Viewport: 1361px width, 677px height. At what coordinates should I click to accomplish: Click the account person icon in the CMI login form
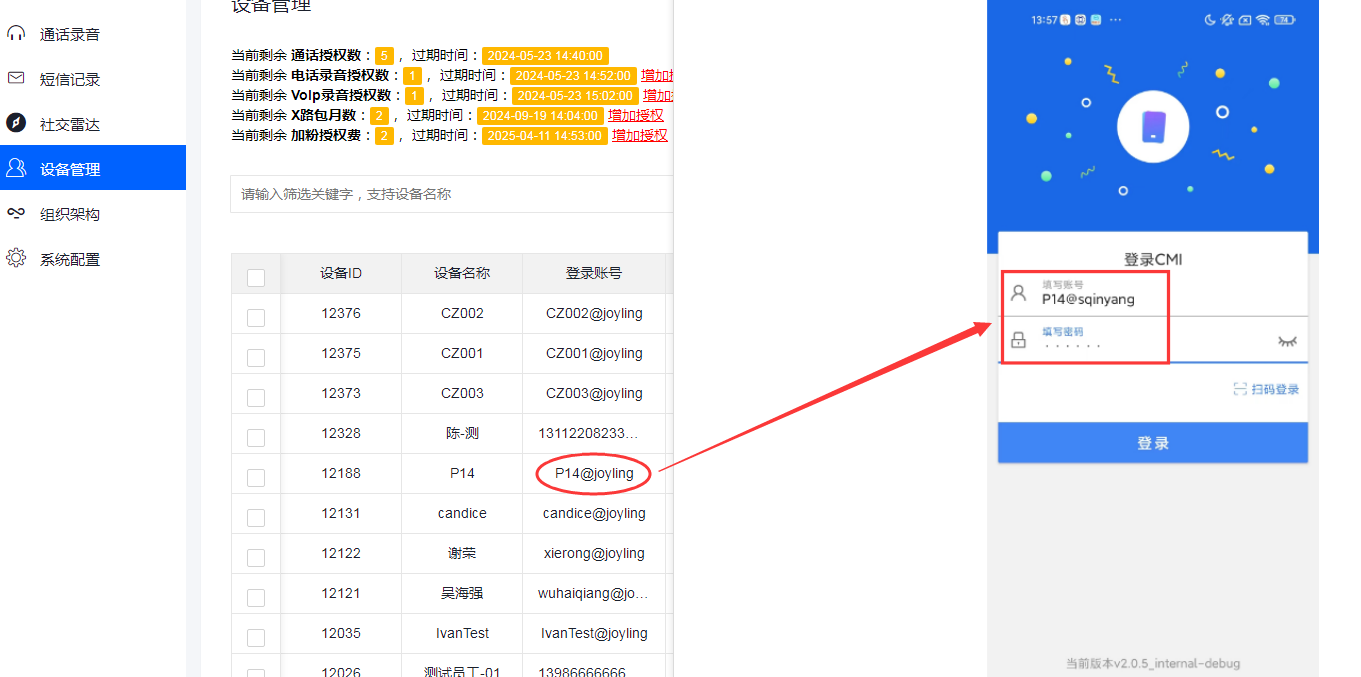pos(1018,293)
